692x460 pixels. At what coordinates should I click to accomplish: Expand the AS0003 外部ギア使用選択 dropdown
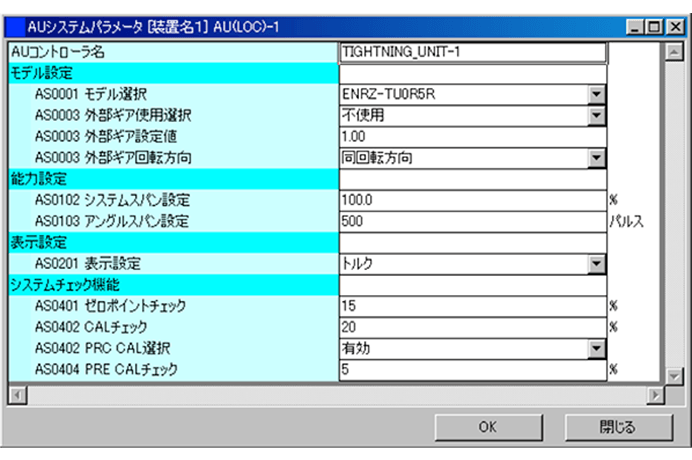[597, 115]
